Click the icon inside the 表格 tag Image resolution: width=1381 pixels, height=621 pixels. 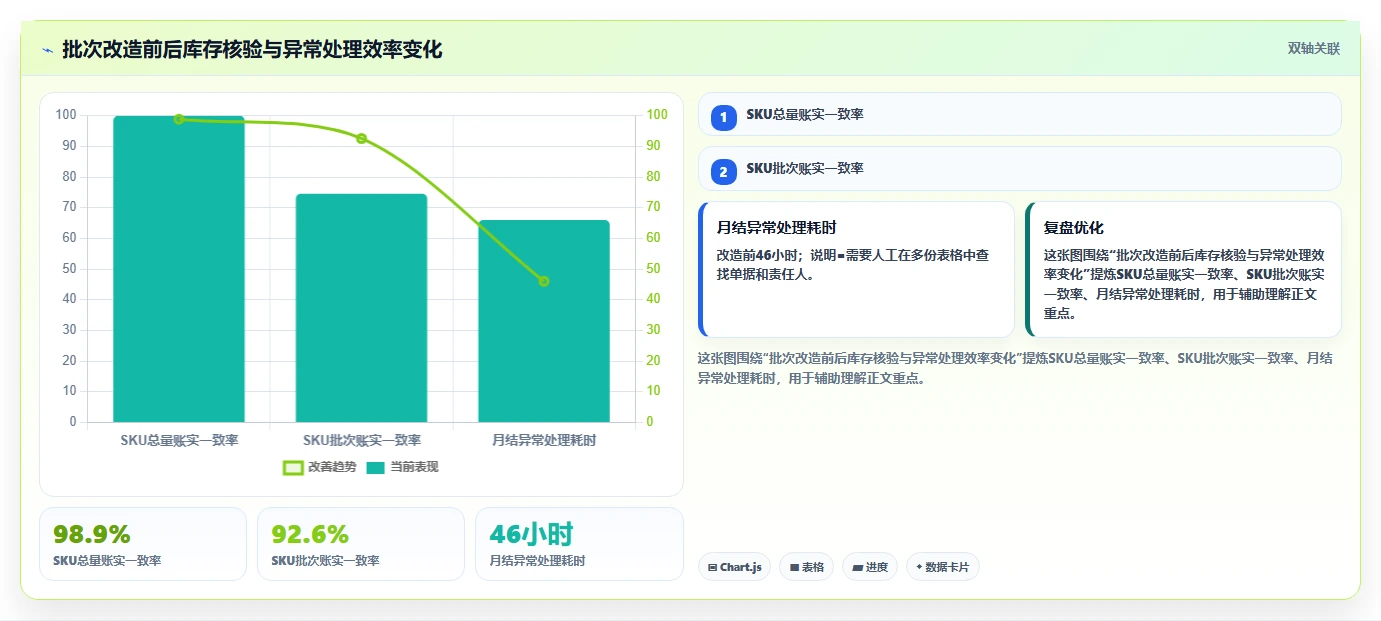pos(794,567)
